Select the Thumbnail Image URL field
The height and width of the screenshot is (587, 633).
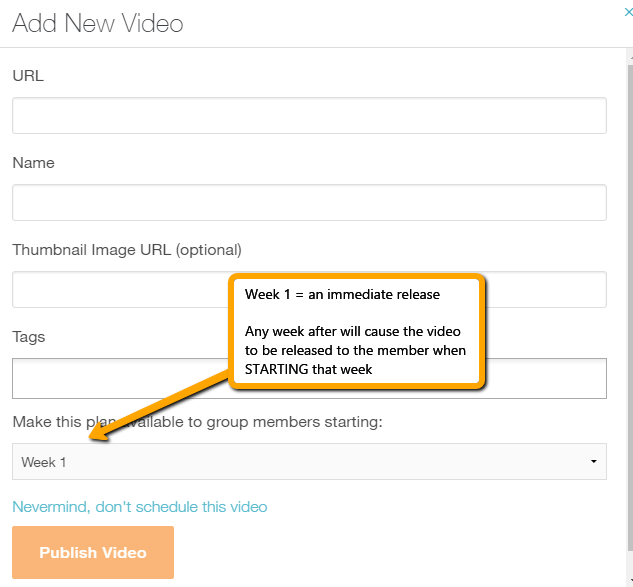[x=309, y=289]
